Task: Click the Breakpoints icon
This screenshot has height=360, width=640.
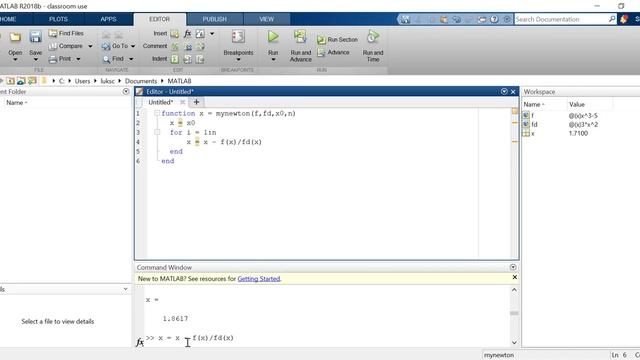Action: (x=238, y=37)
